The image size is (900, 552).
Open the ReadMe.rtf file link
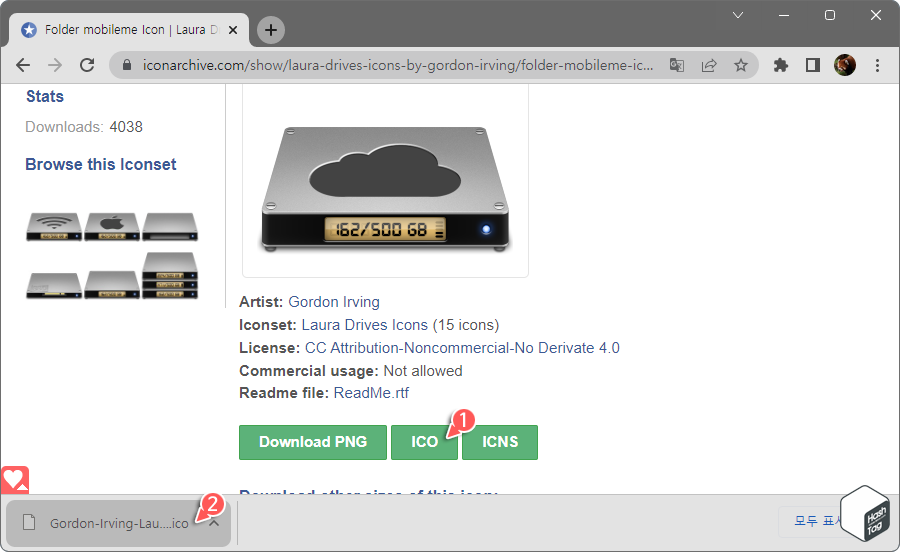tap(371, 393)
